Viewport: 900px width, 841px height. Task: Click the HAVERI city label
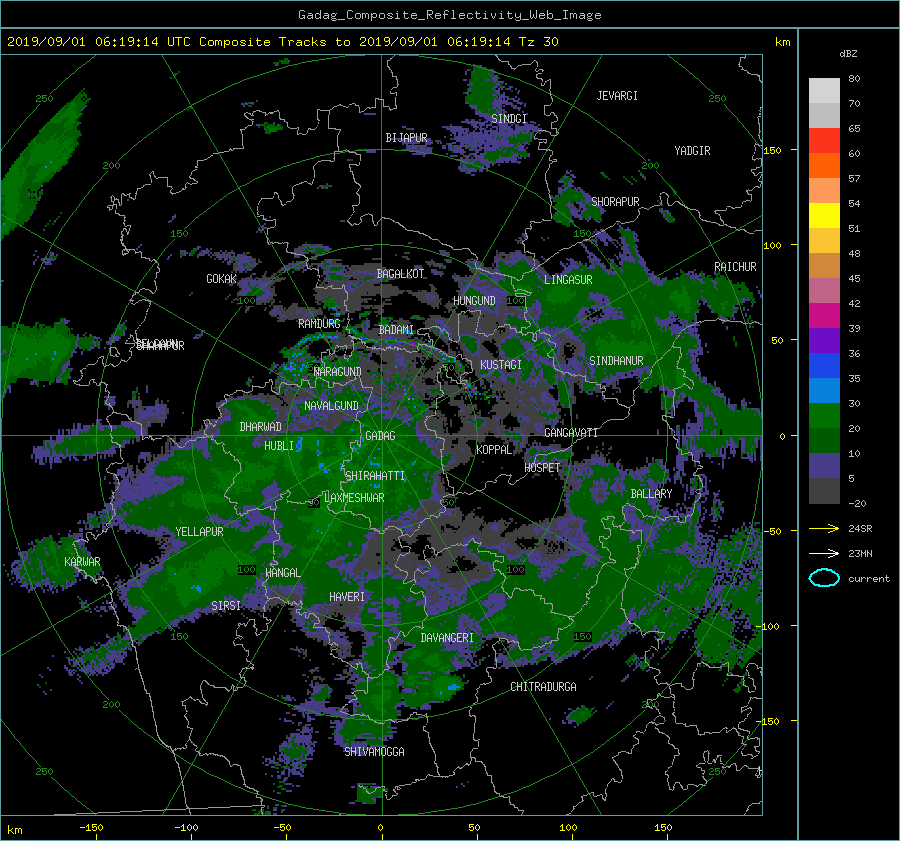[347, 597]
